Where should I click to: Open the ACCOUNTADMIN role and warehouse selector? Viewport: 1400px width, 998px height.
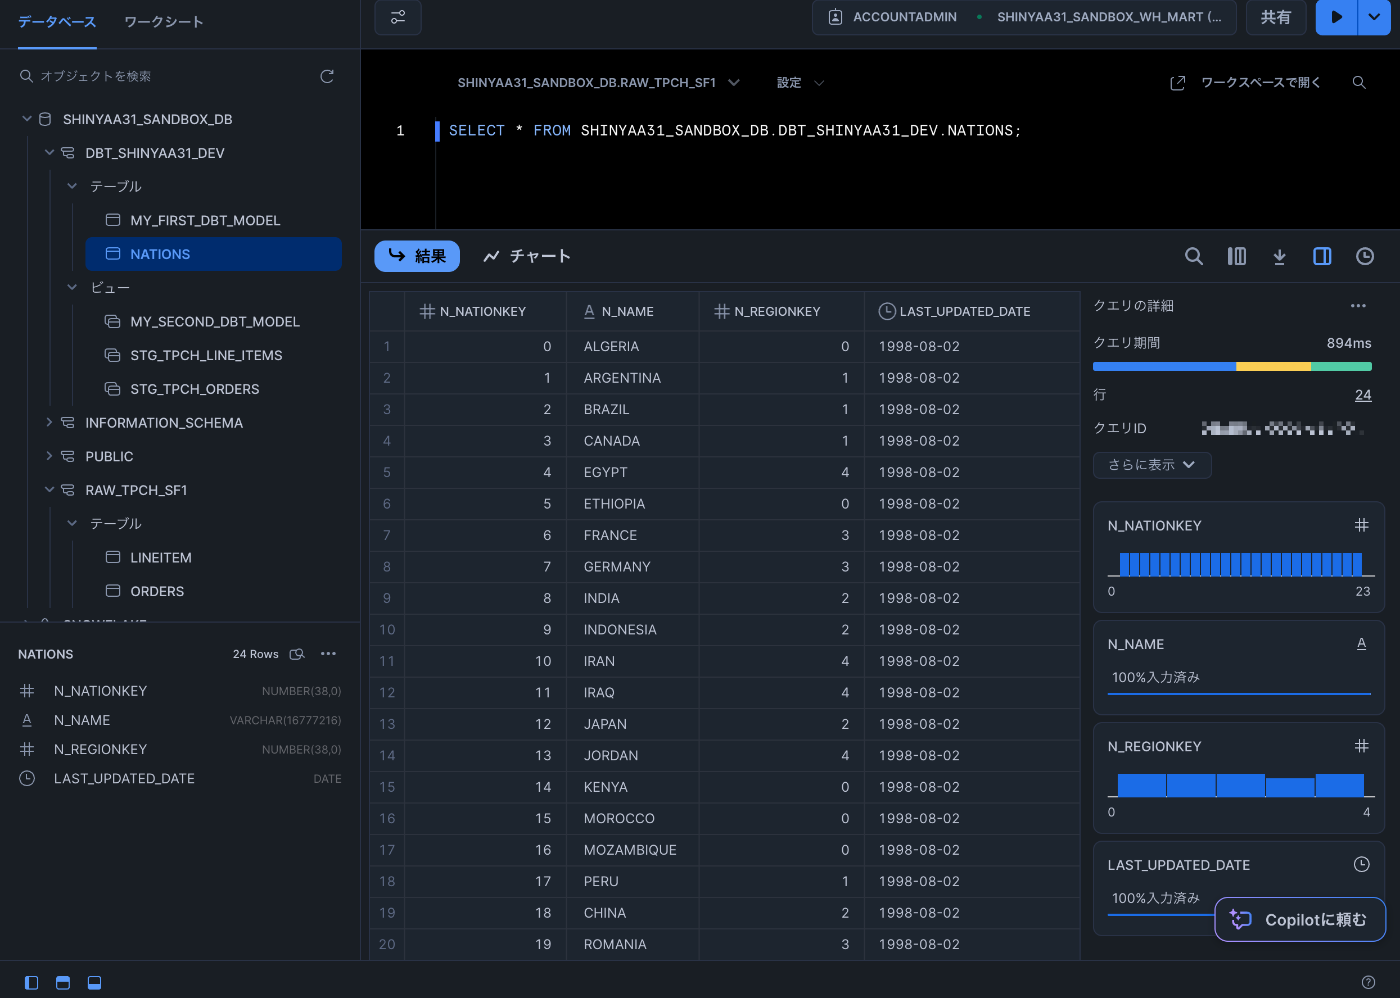point(1025,17)
